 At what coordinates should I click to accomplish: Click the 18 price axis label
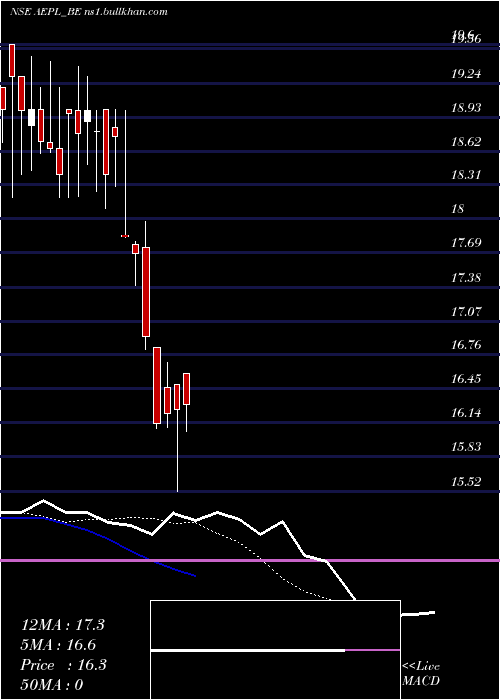(x=458, y=209)
